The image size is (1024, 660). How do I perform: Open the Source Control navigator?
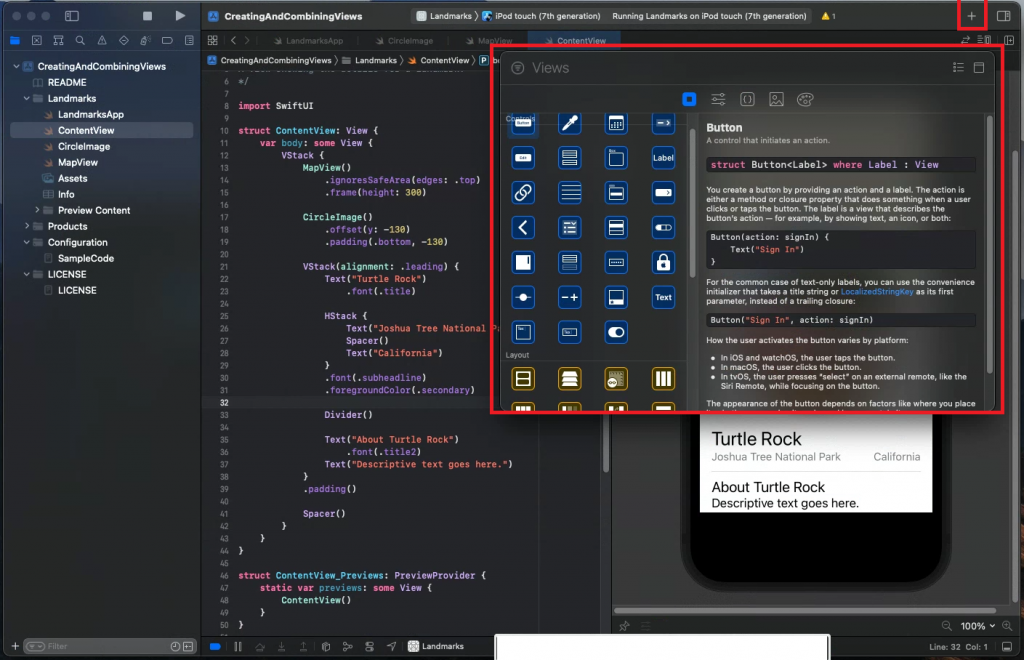(x=37, y=40)
